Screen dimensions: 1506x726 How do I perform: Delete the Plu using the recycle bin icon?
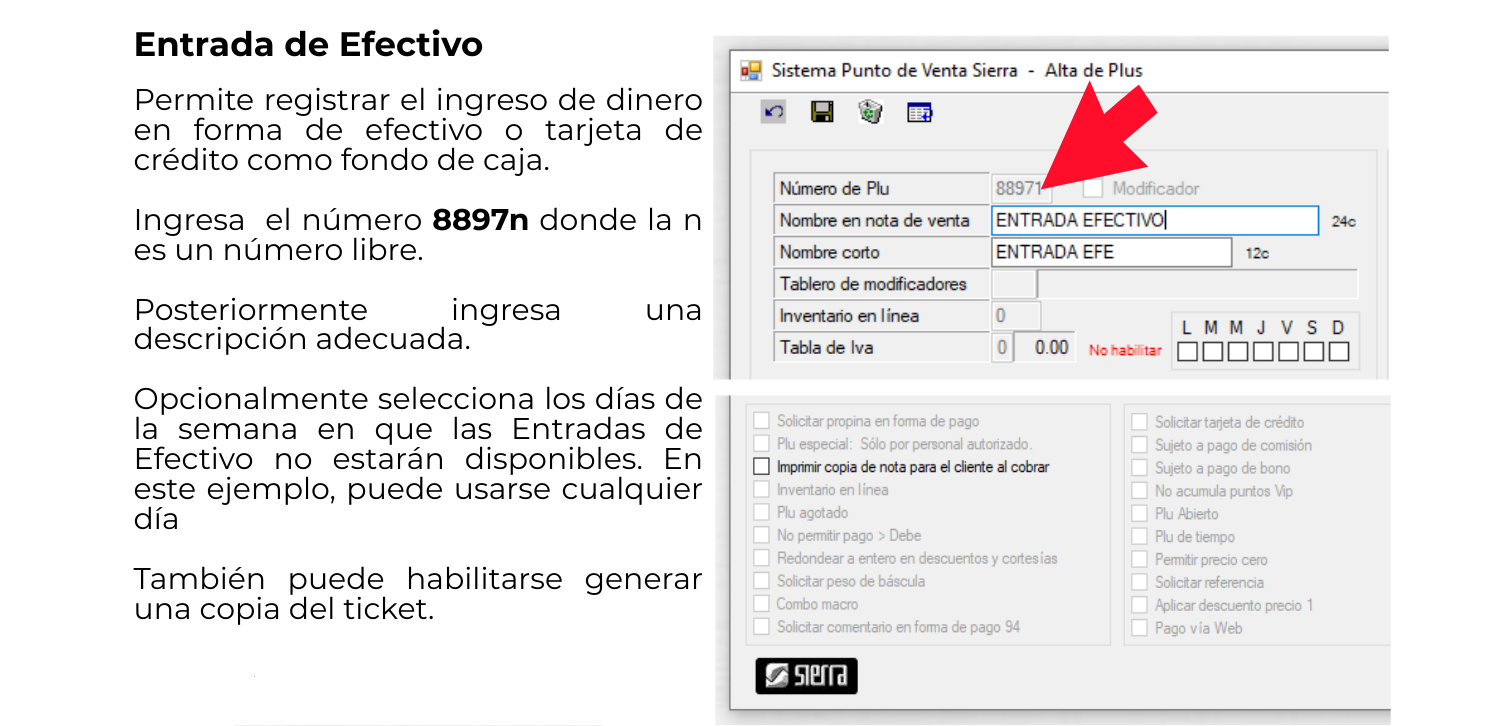coord(870,112)
